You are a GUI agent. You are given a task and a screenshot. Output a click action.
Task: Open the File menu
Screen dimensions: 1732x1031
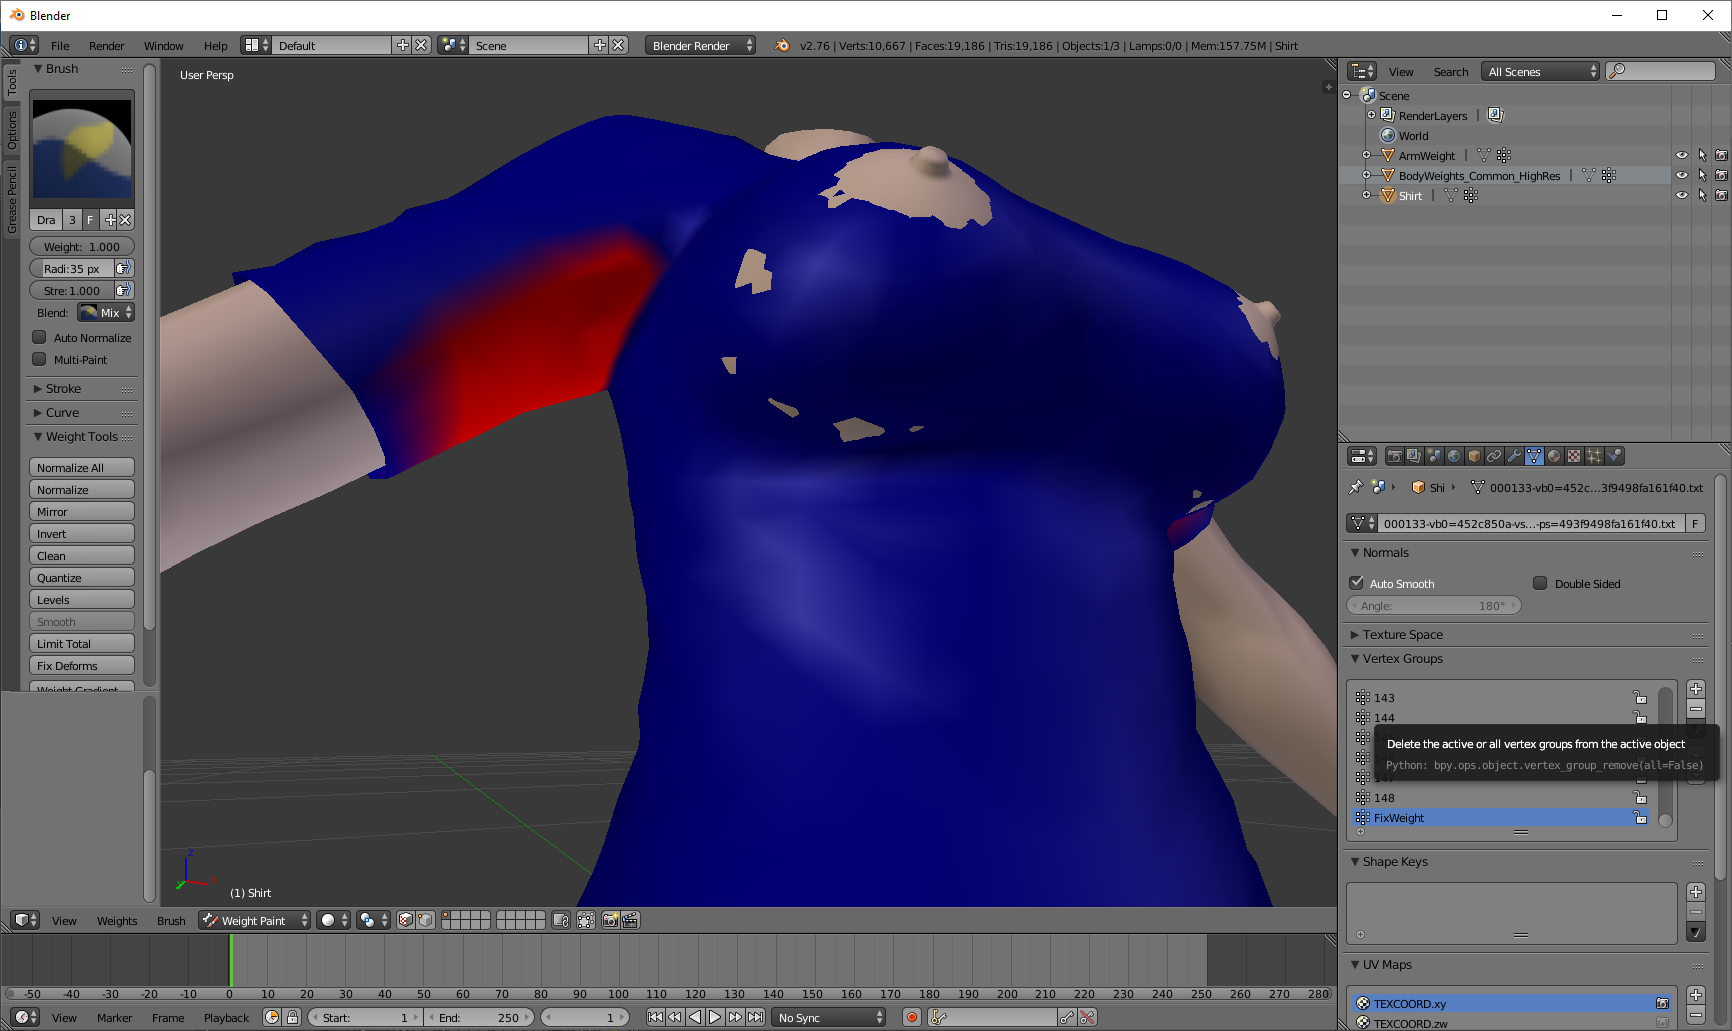tap(60, 45)
